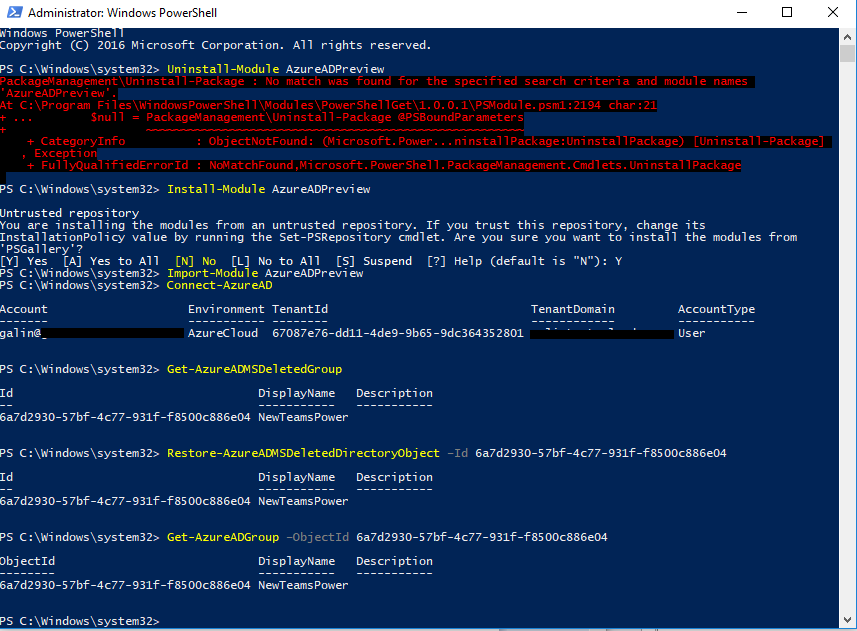This screenshot has width=857, height=631.
Task: Click 'Uninstall-Module' command text
Action: (x=223, y=69)
